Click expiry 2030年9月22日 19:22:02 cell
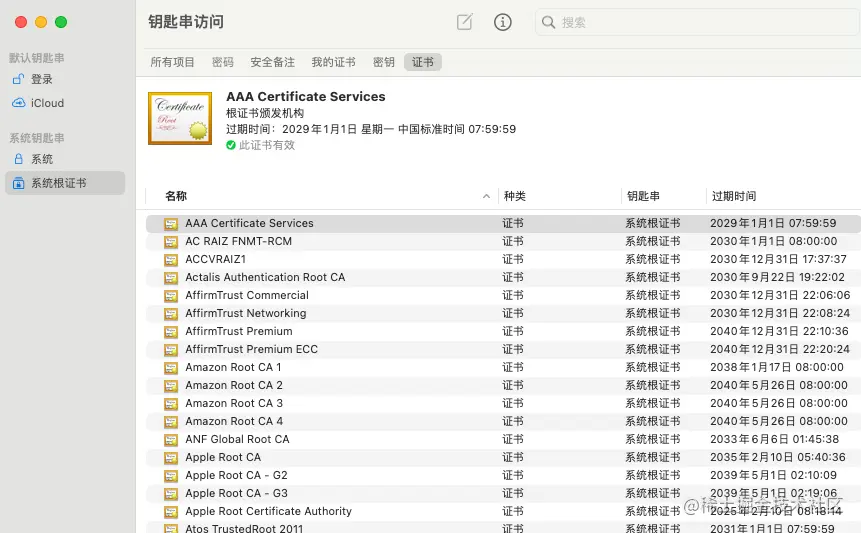This screenshot has height=533, width=861. pos(777,277)
